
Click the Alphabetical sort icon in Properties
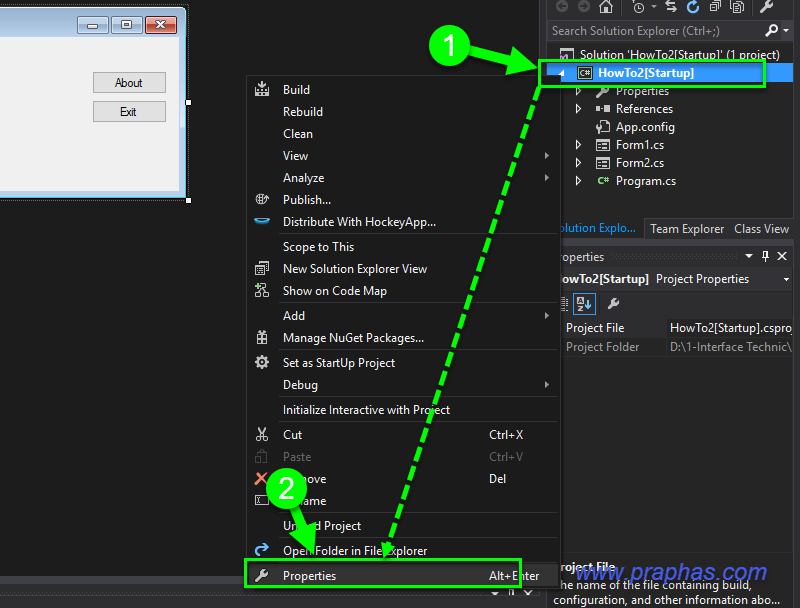pyautogui.click(x=584, y=304)
